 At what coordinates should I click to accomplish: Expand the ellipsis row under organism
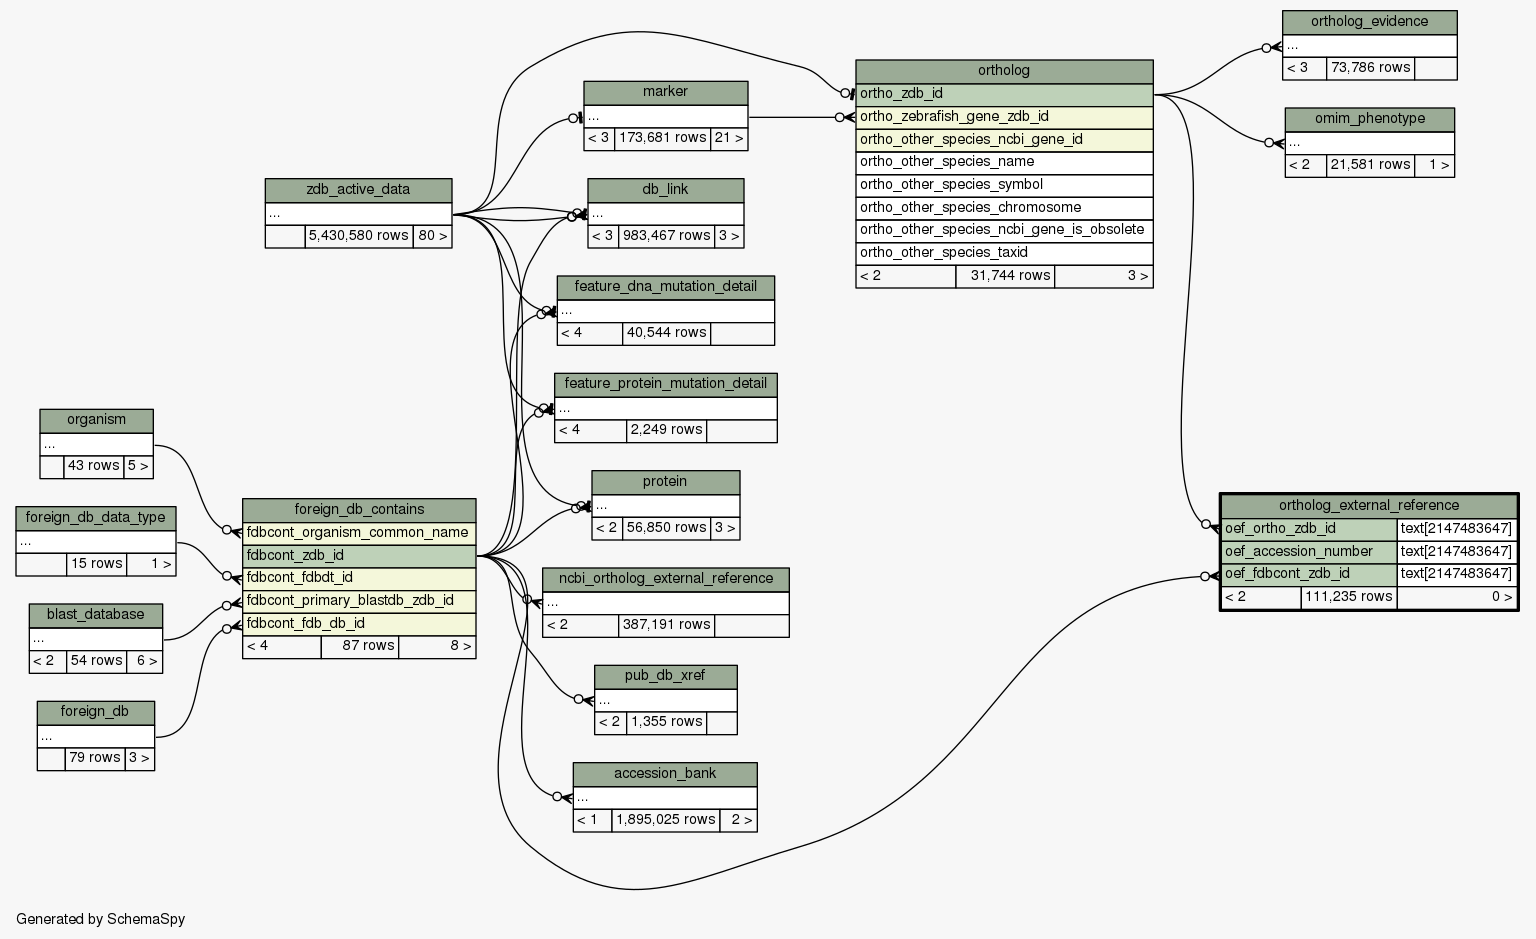[x=96, y=444]
